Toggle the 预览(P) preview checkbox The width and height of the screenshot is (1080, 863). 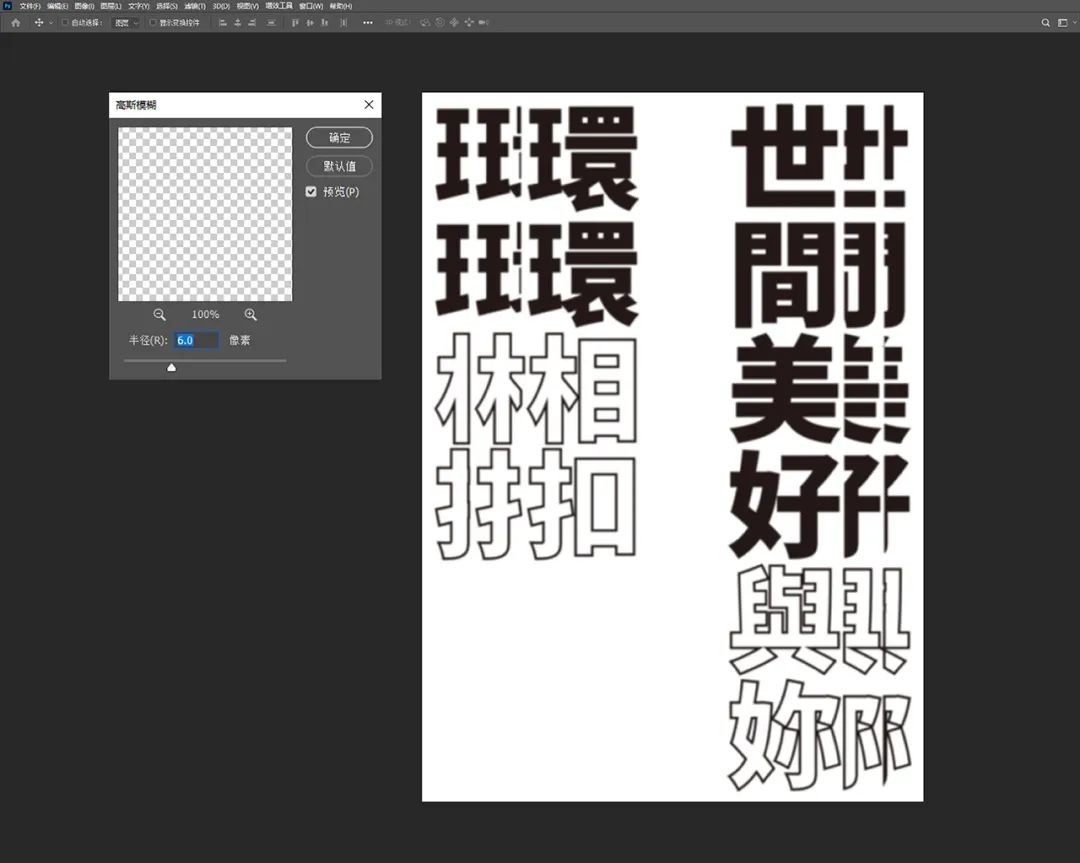[x=311, y=192]
